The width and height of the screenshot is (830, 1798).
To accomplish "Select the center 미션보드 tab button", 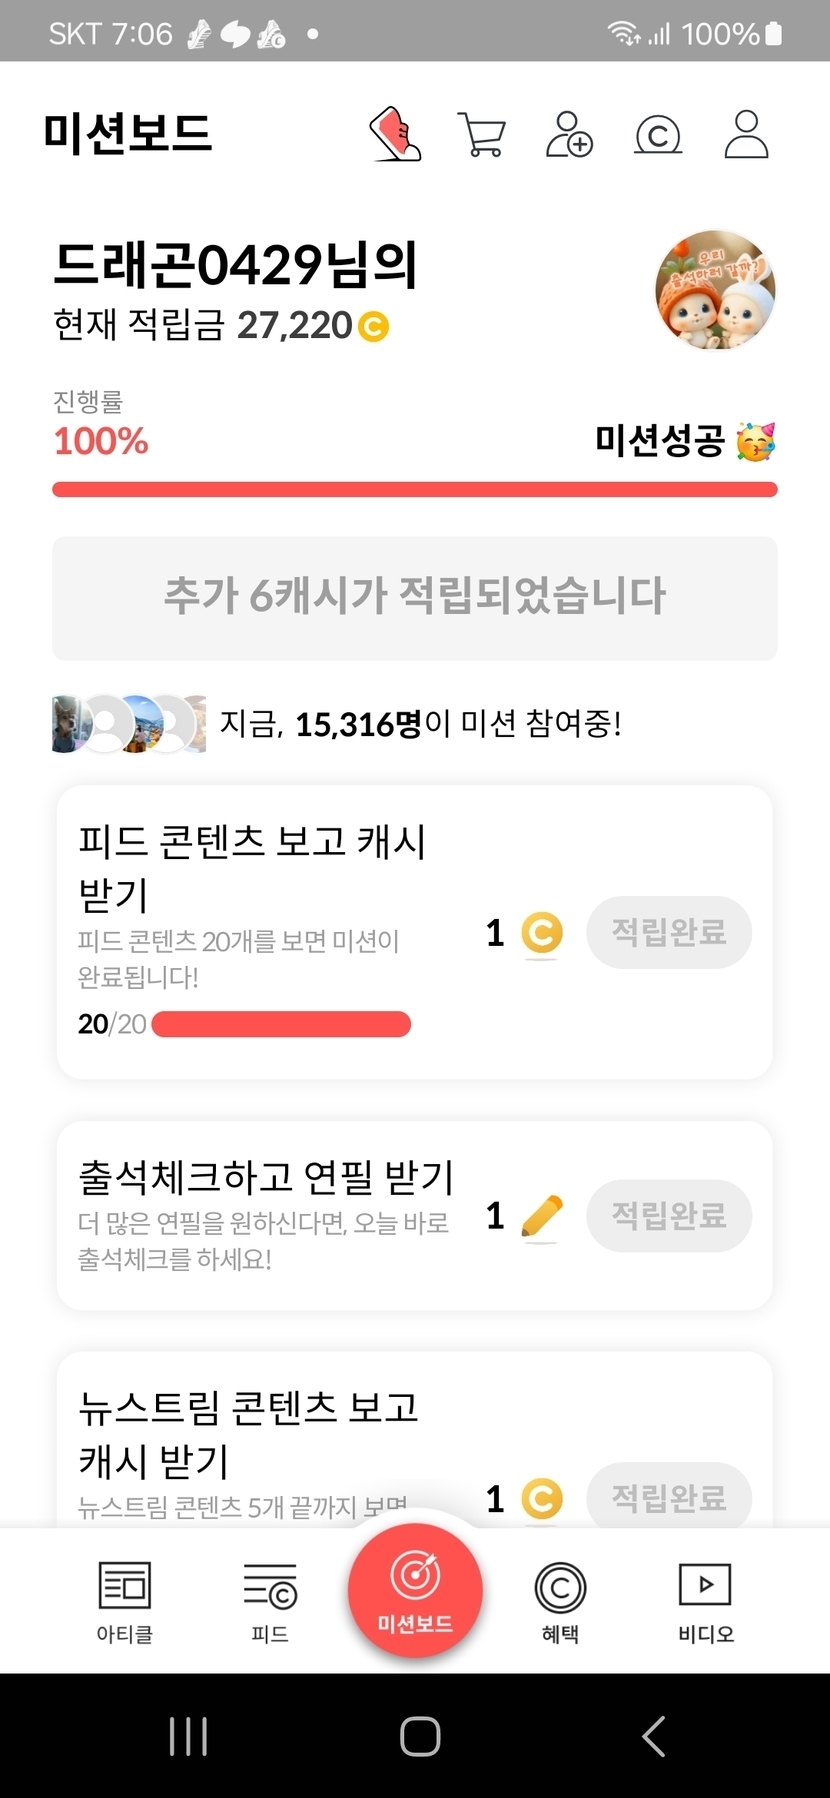I will pos(415,1590).
